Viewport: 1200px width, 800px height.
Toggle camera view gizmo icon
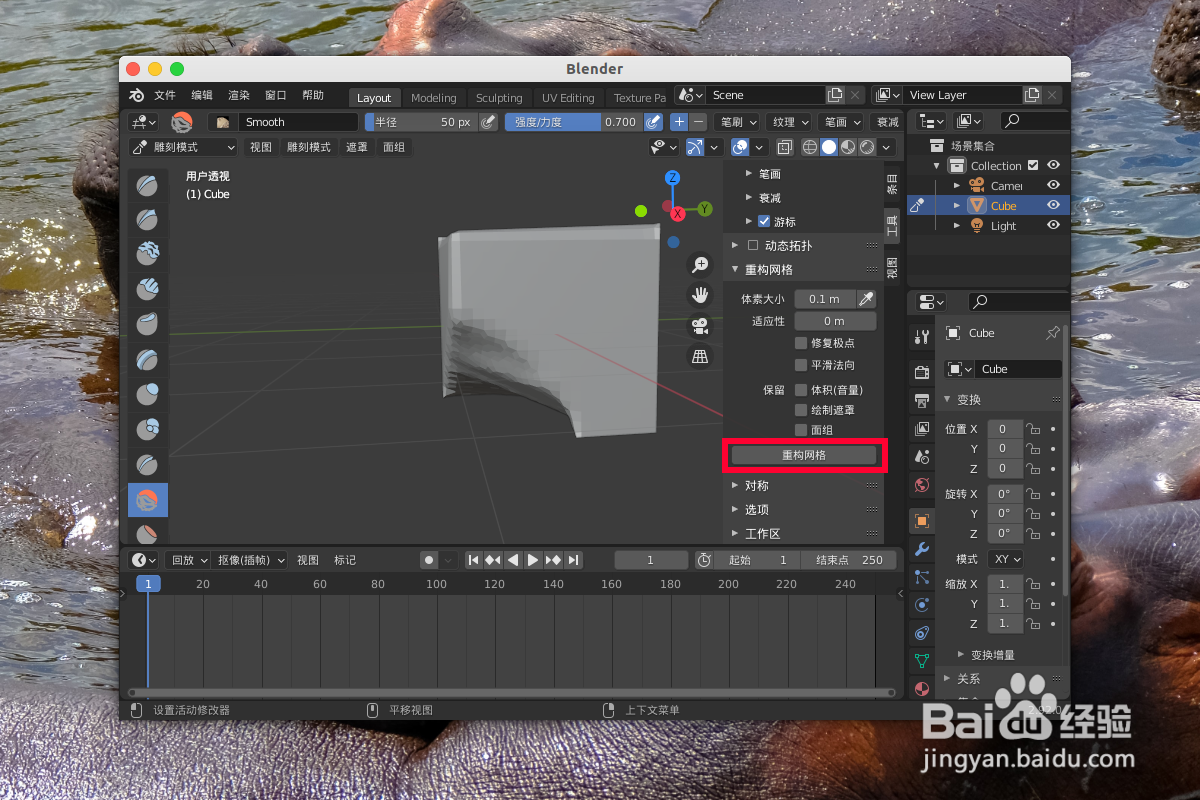701,326
